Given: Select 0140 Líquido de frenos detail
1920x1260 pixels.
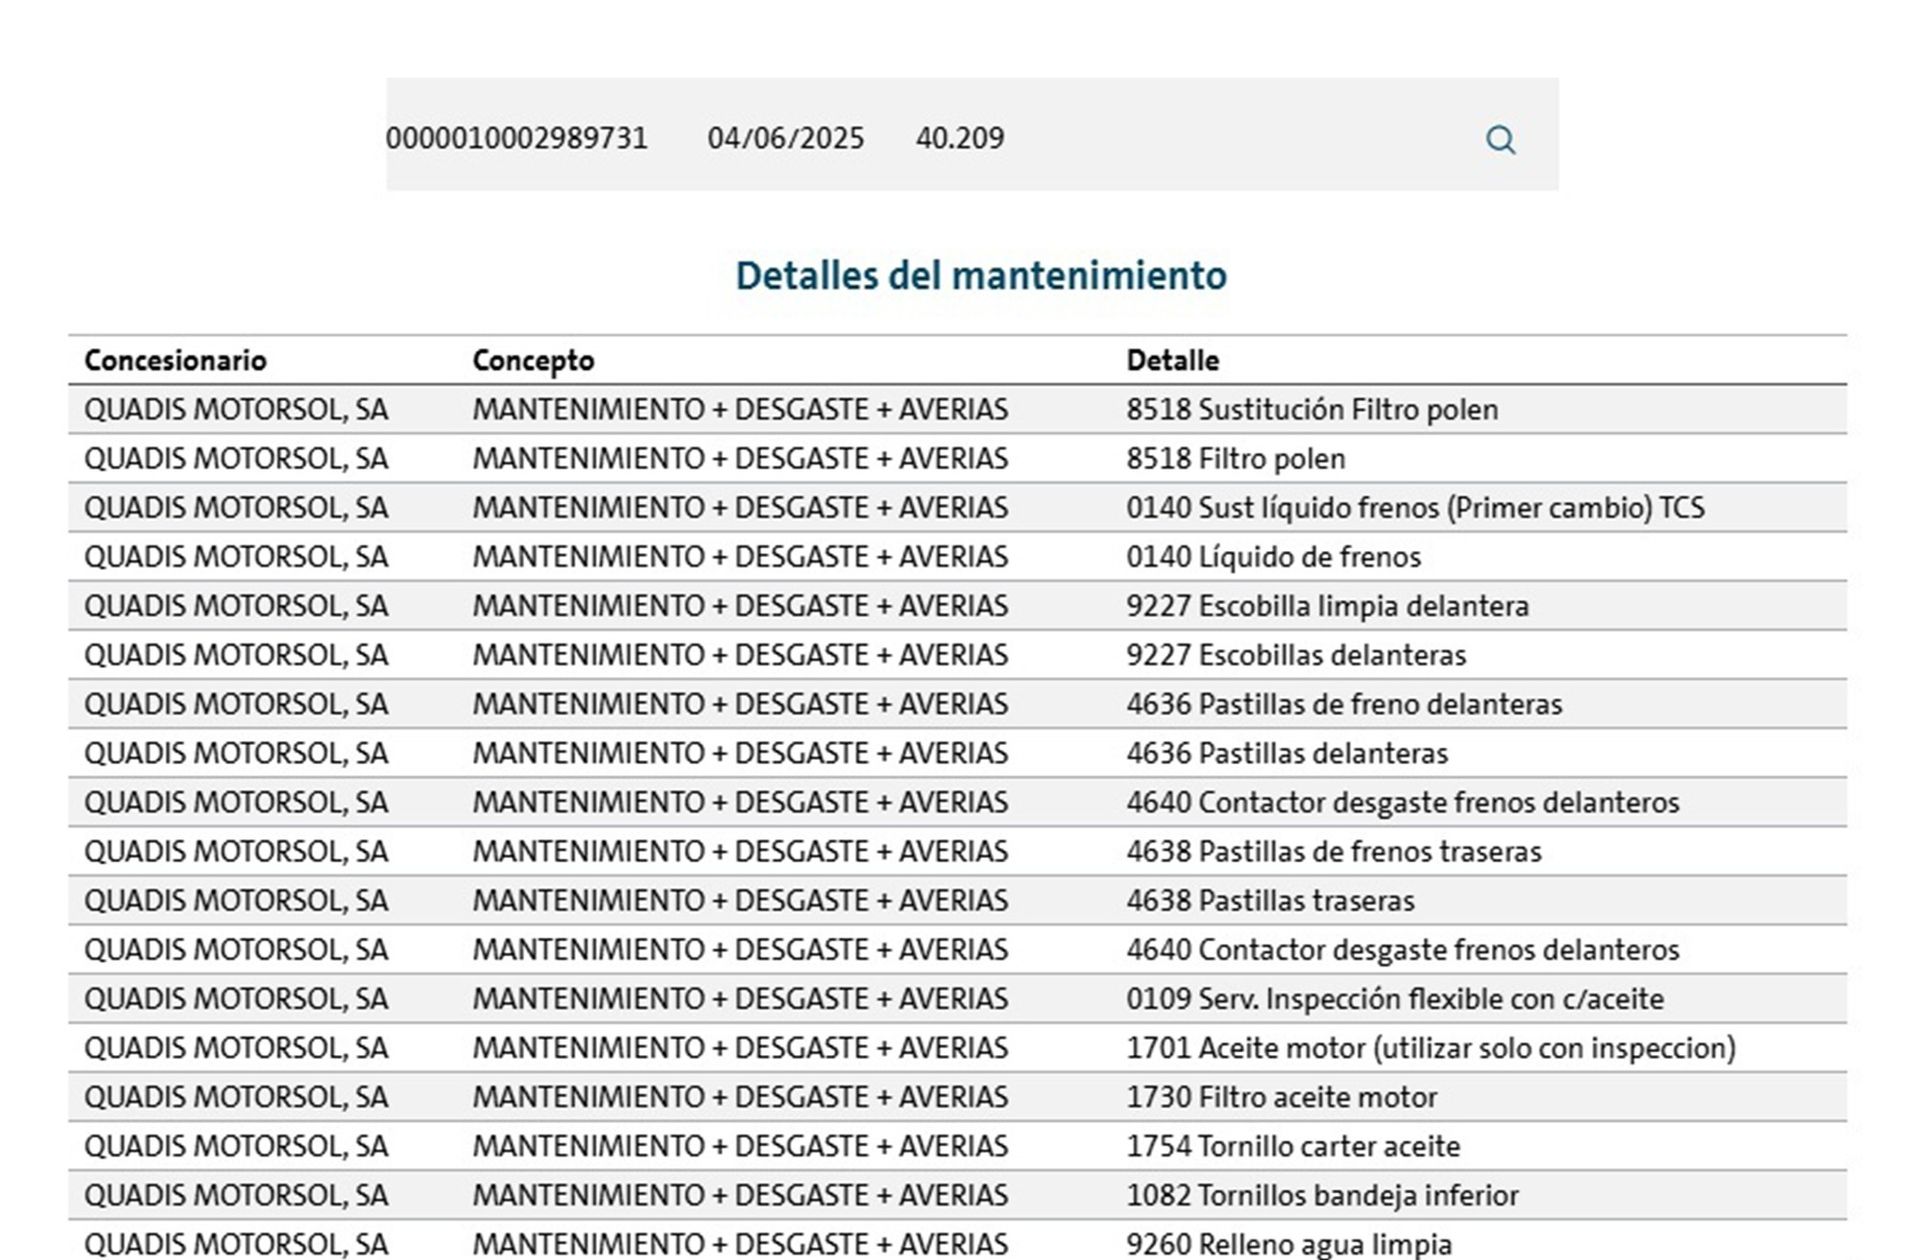Looking at the screenshot, I should coord(1273,557).
